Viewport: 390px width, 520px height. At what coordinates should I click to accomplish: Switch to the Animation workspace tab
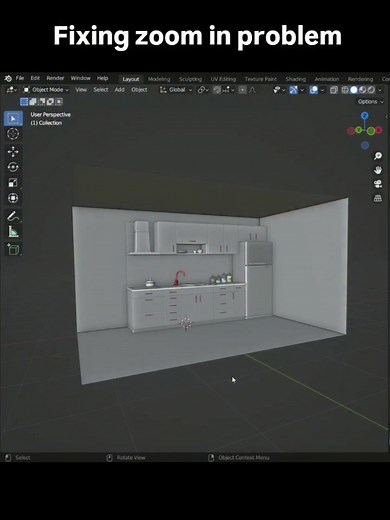coord(327,79)
